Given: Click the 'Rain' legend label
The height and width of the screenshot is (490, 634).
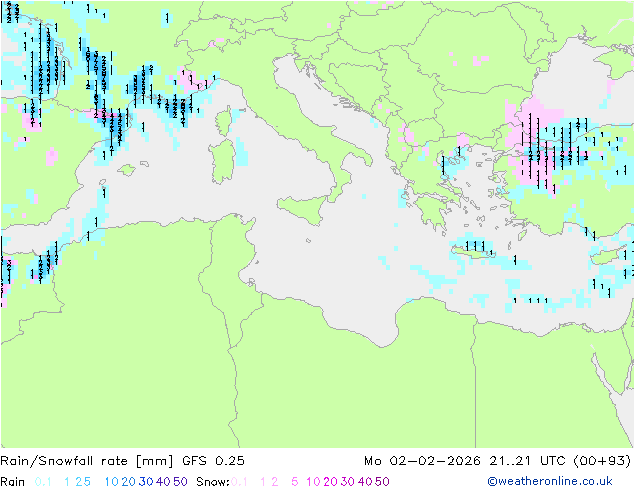Looking at the screenshot, I should coord(13,482).
